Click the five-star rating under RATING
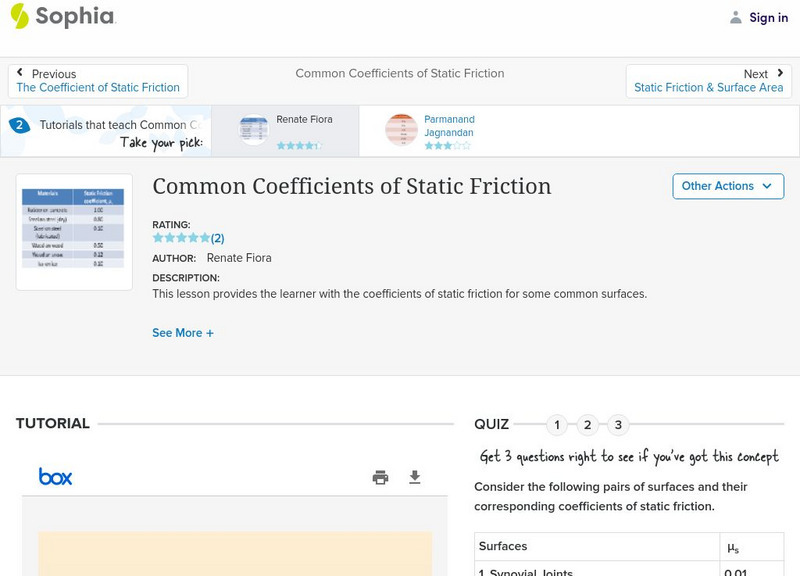This screenshot has width=800, height=576. tap(181, 238)
